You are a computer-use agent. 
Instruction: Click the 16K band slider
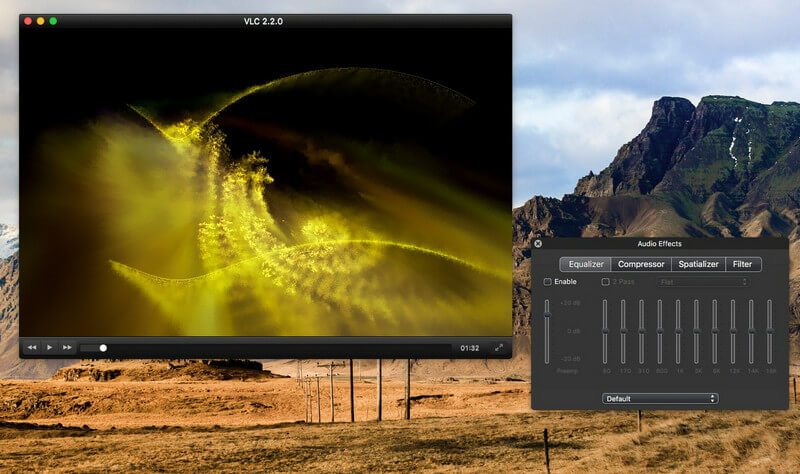[x=769, y=332]
